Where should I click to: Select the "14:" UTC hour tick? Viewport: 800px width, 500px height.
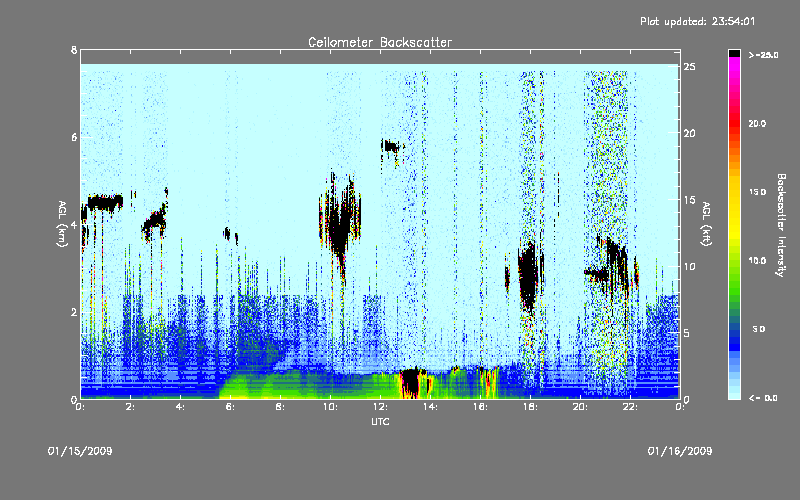point(431,407)
